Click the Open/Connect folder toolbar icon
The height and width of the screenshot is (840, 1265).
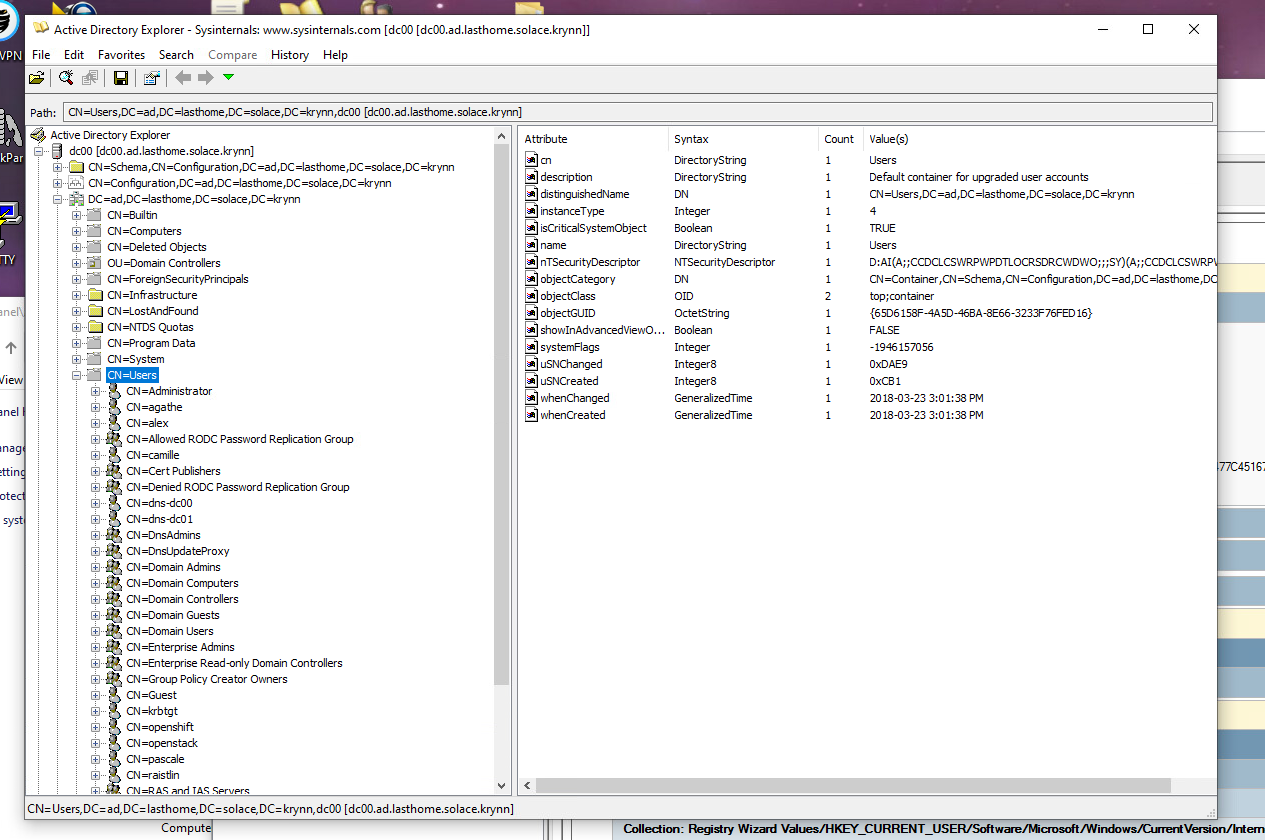click(37, 78)
